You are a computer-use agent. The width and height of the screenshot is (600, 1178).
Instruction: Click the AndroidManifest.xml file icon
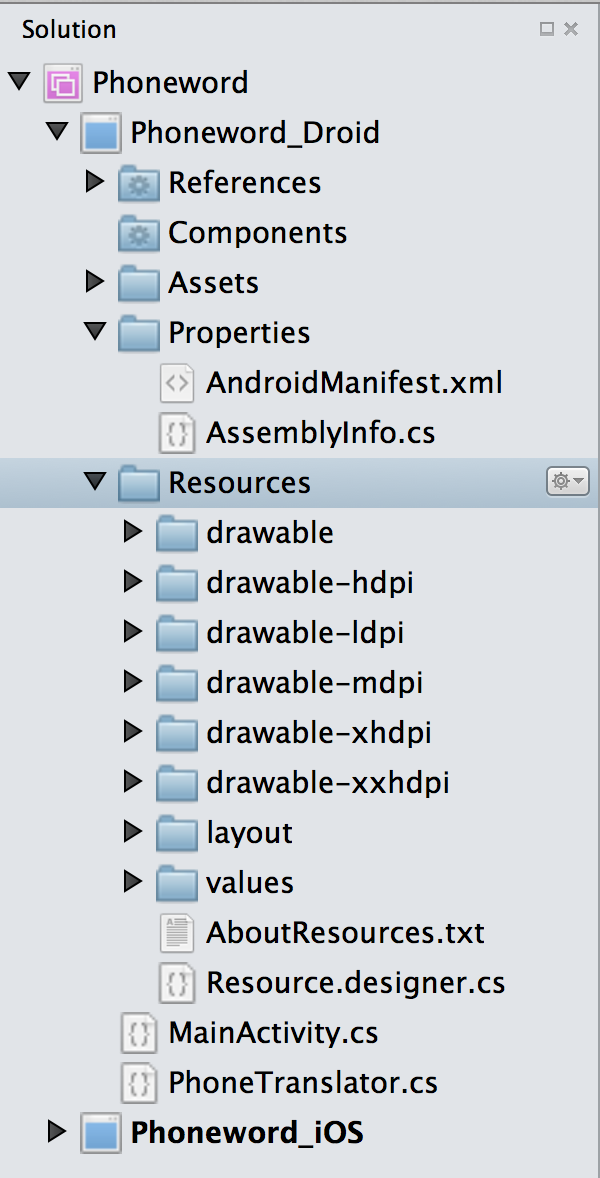pyautogui.click(x=177, y=383)
